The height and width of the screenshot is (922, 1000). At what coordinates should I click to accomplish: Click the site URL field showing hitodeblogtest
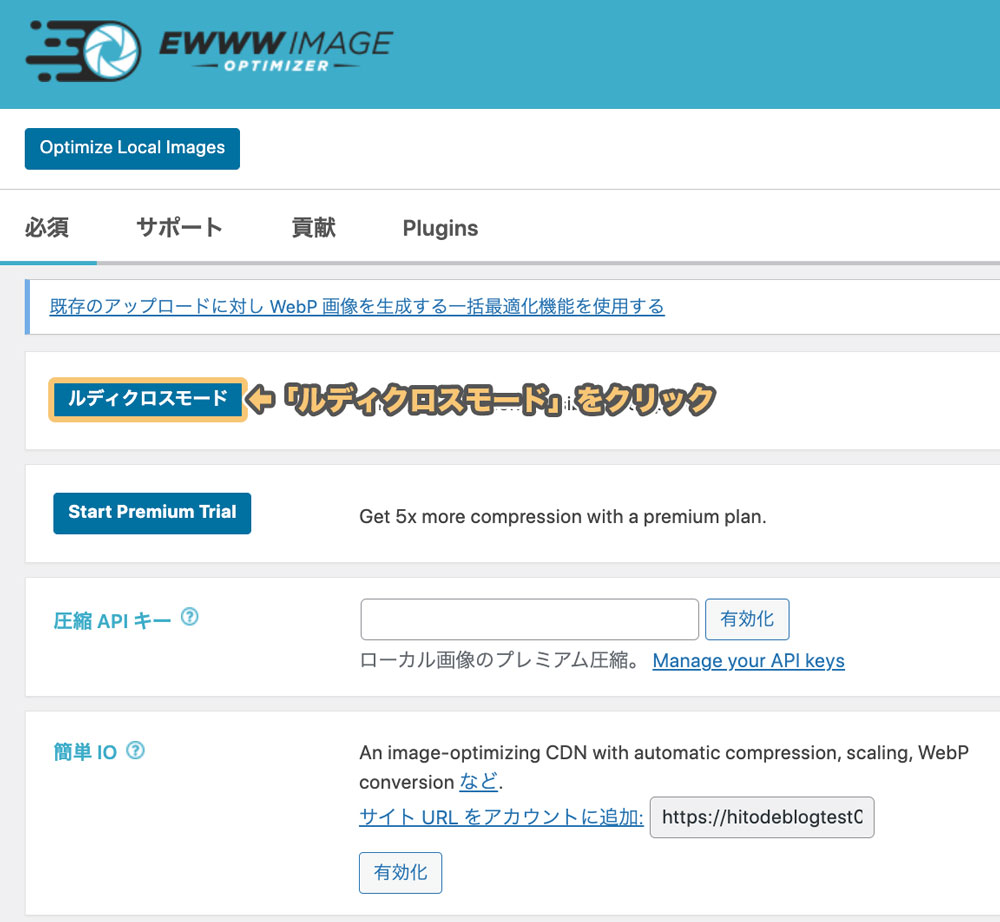click(x=762, y=818)
